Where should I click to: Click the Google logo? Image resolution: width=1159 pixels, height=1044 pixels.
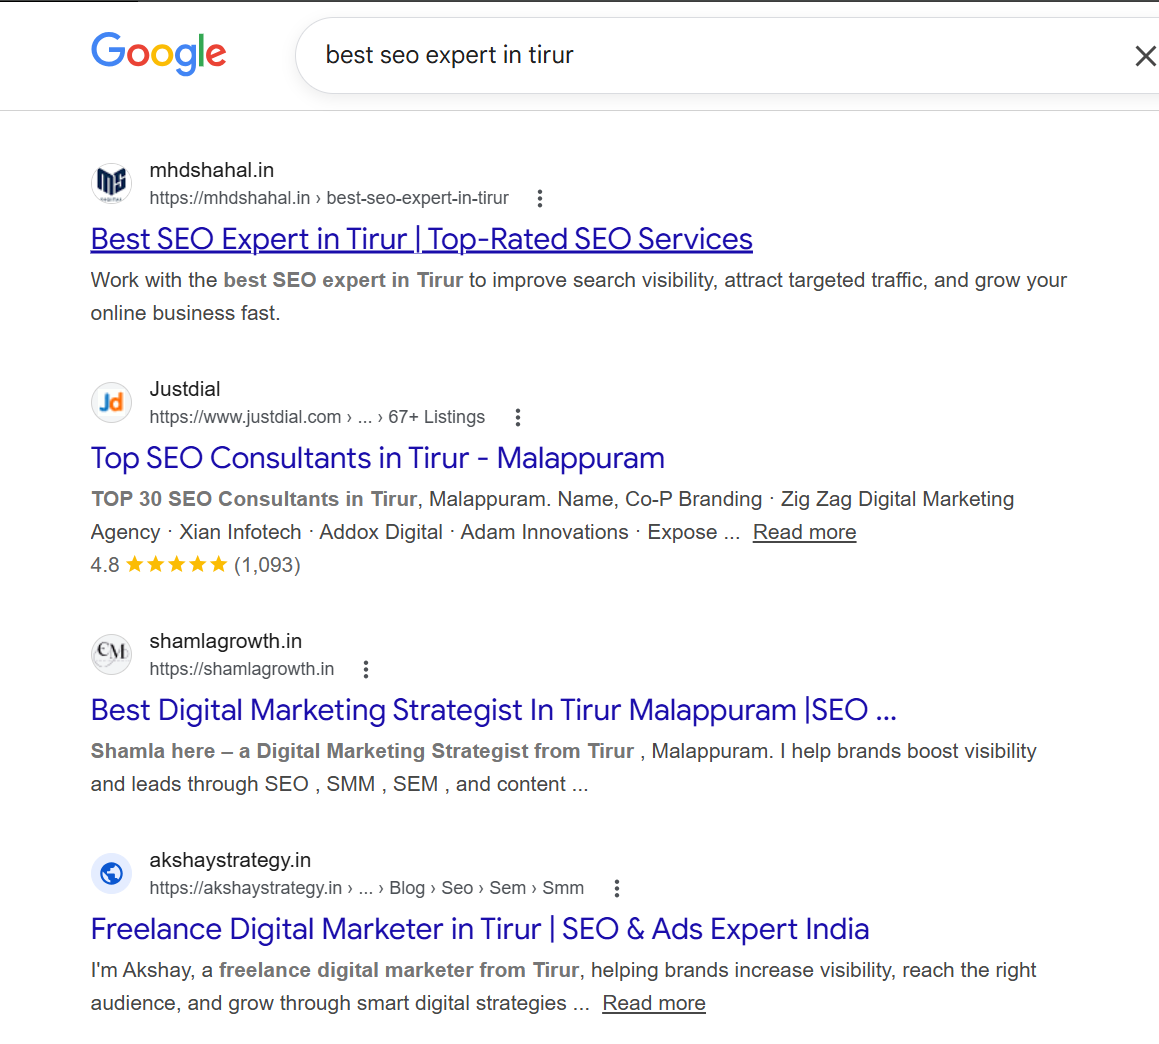158,54
